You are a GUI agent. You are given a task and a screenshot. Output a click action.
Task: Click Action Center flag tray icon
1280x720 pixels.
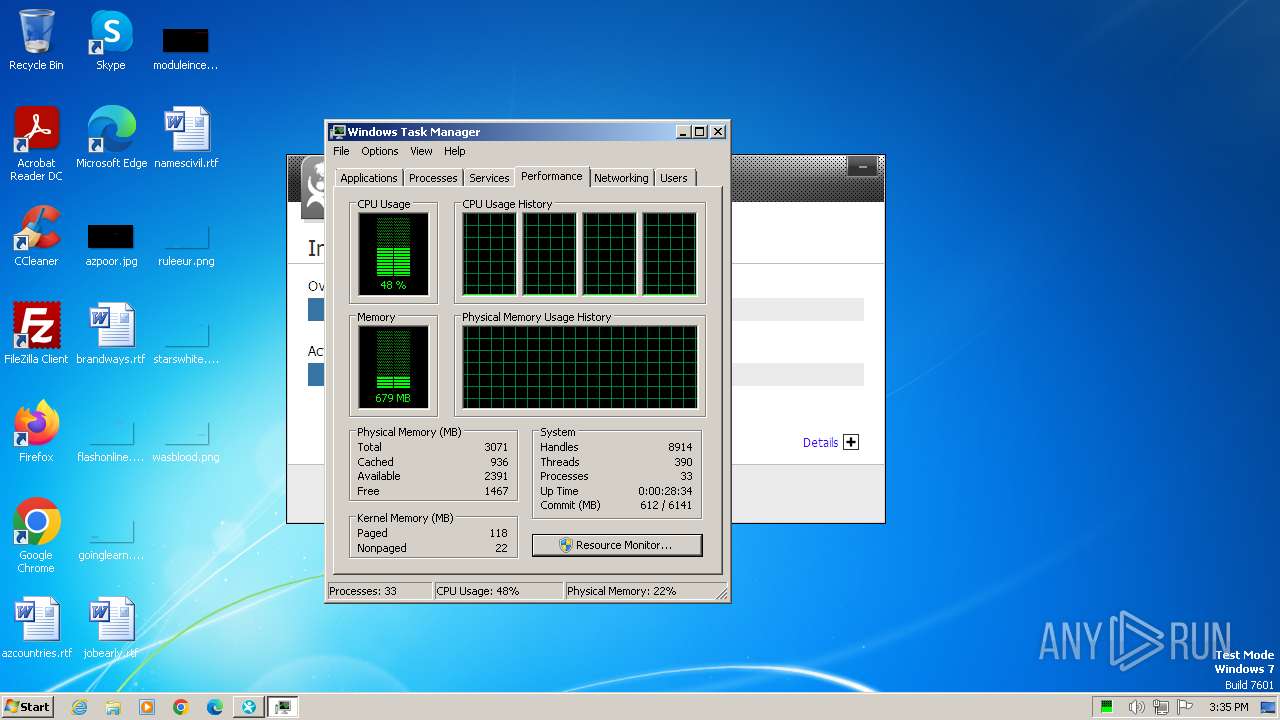pos(1184,707)
